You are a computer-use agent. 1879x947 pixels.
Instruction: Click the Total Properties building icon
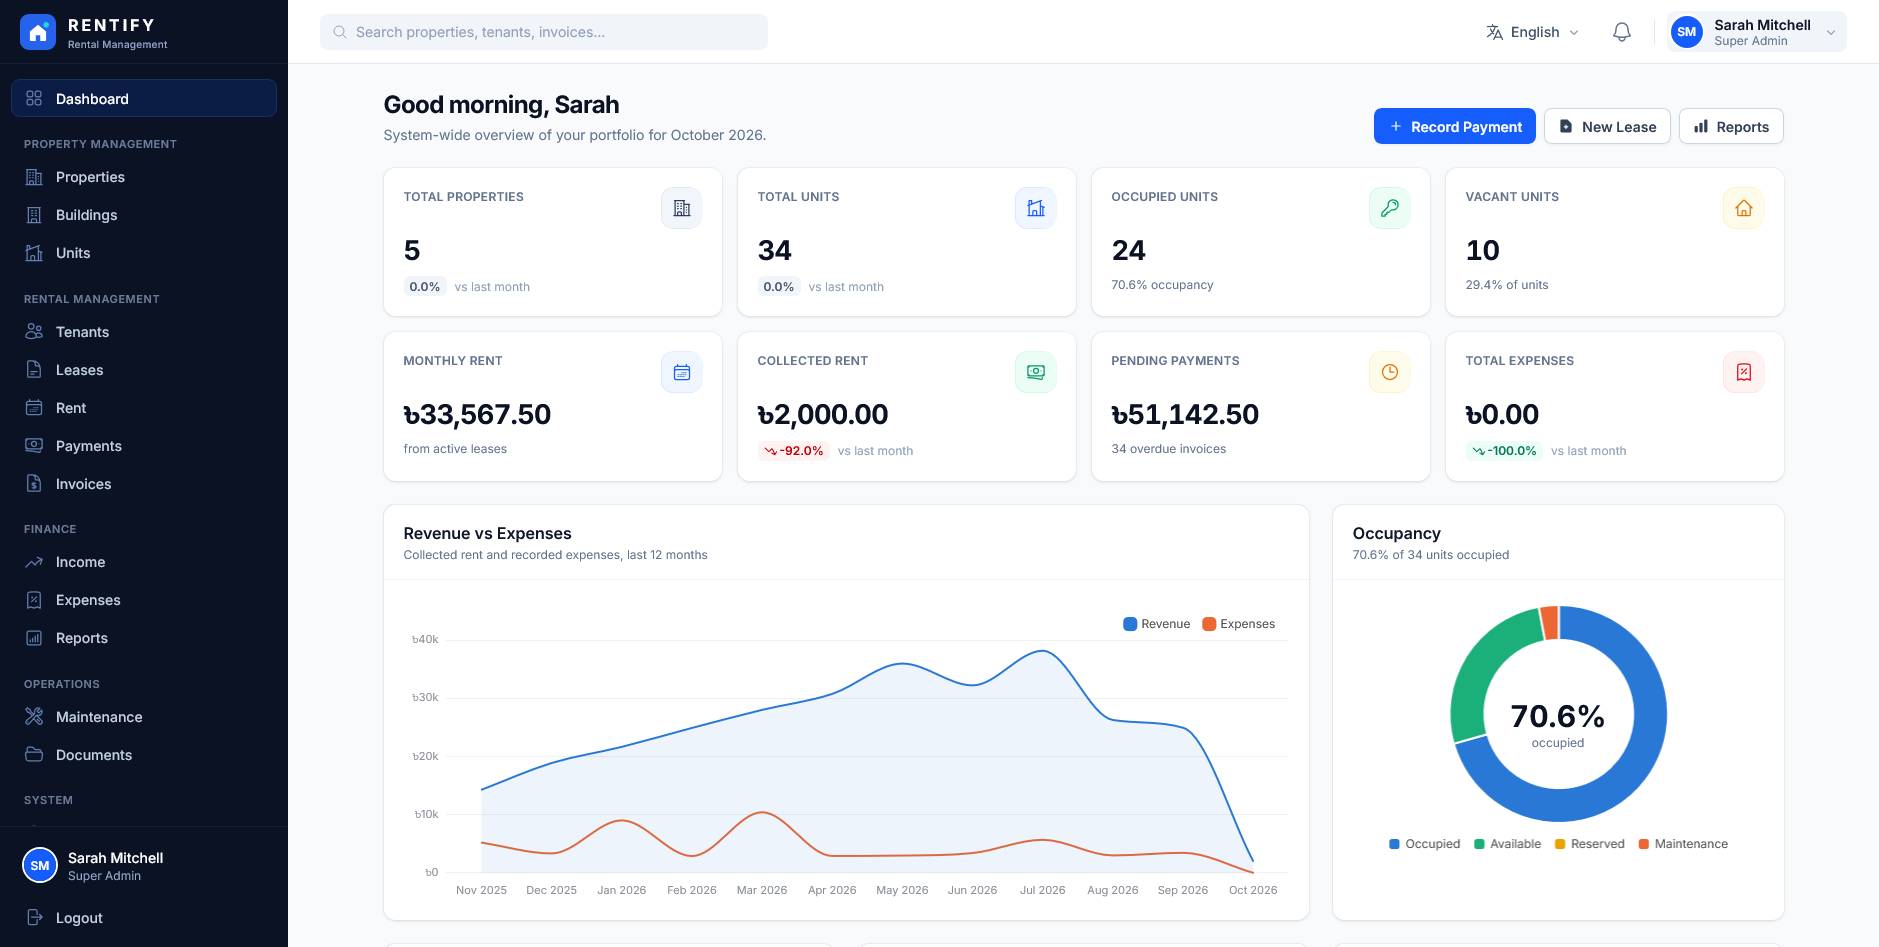(682, 208)
